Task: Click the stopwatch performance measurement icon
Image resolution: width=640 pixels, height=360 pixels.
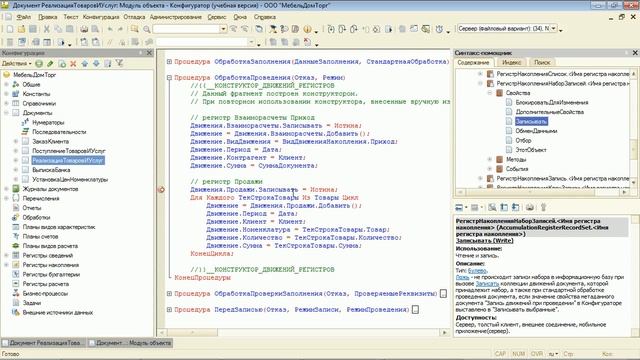Action: click(439, 29)
